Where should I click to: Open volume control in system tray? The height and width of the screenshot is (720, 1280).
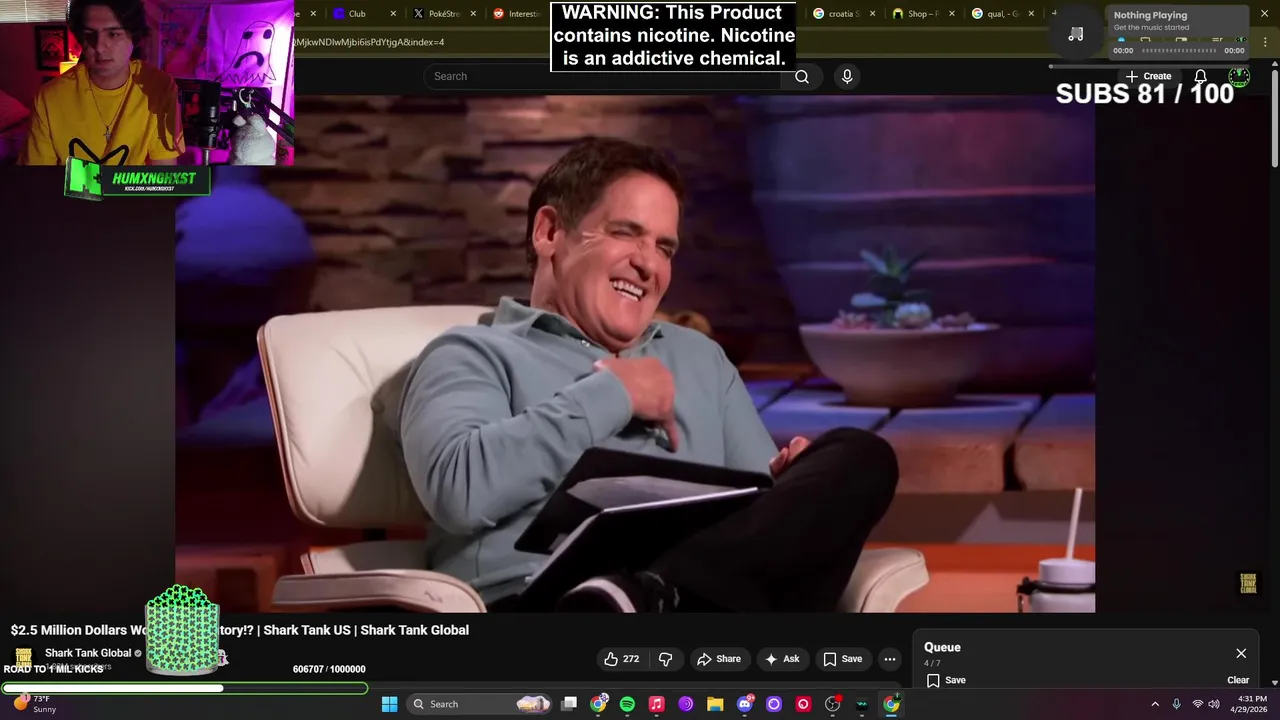coord(1214,704)
